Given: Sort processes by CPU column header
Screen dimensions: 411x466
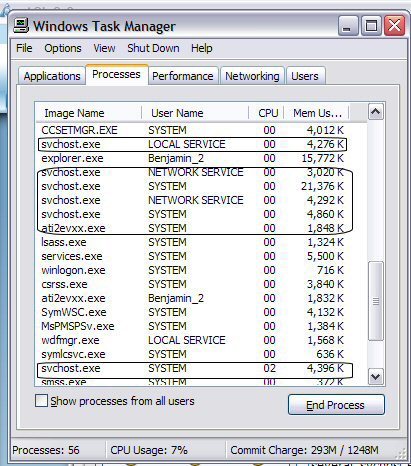Looking at the screenshot, I should coord(266,113).
